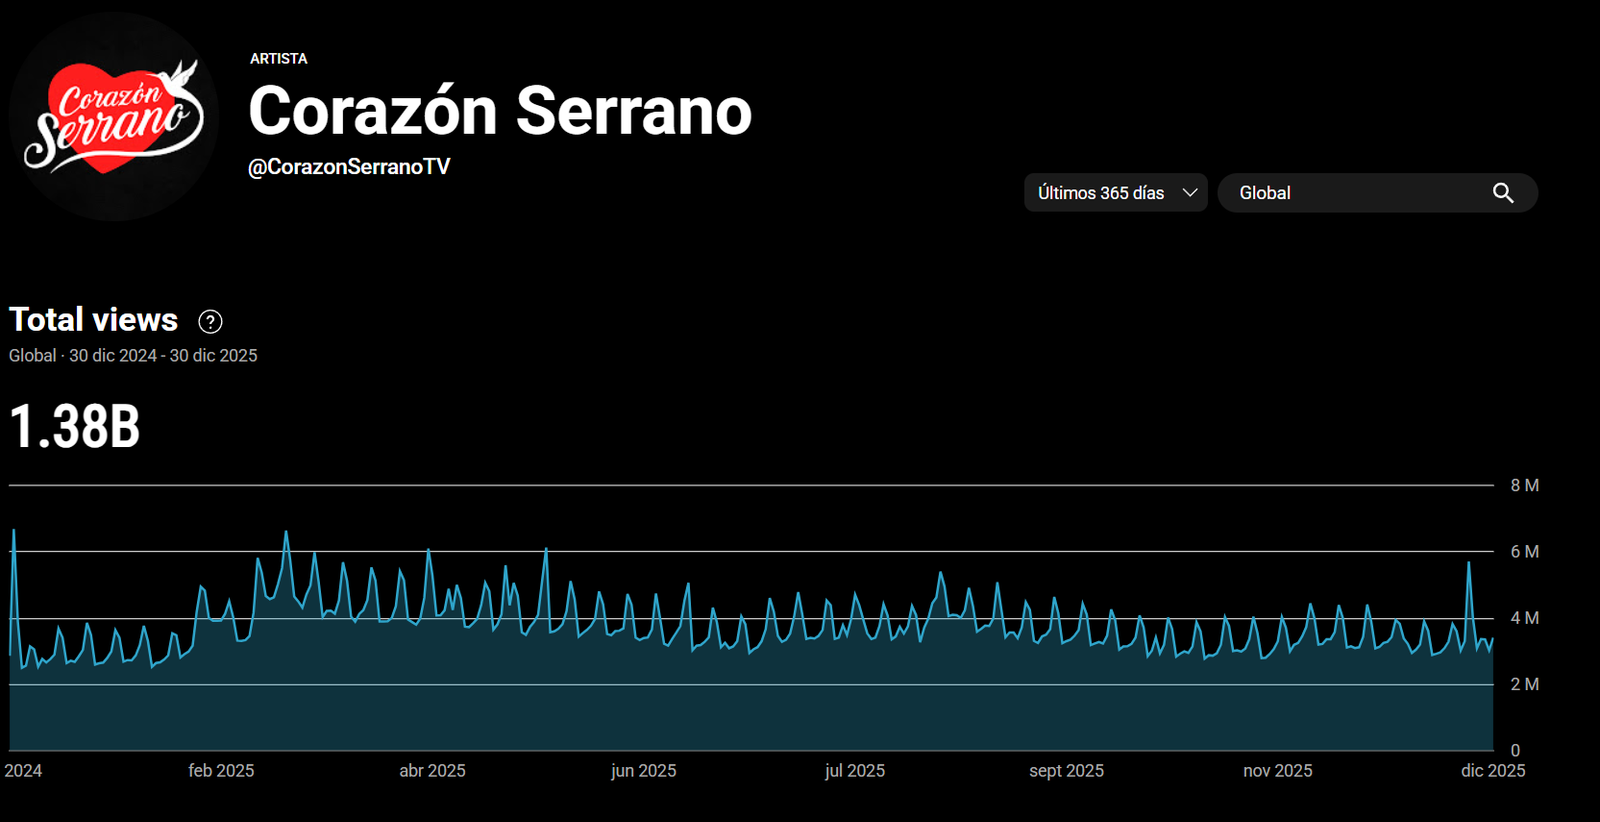Open the @CorazonSerranoTV channel handle
1600x822 pixels.
coord(349,167)
